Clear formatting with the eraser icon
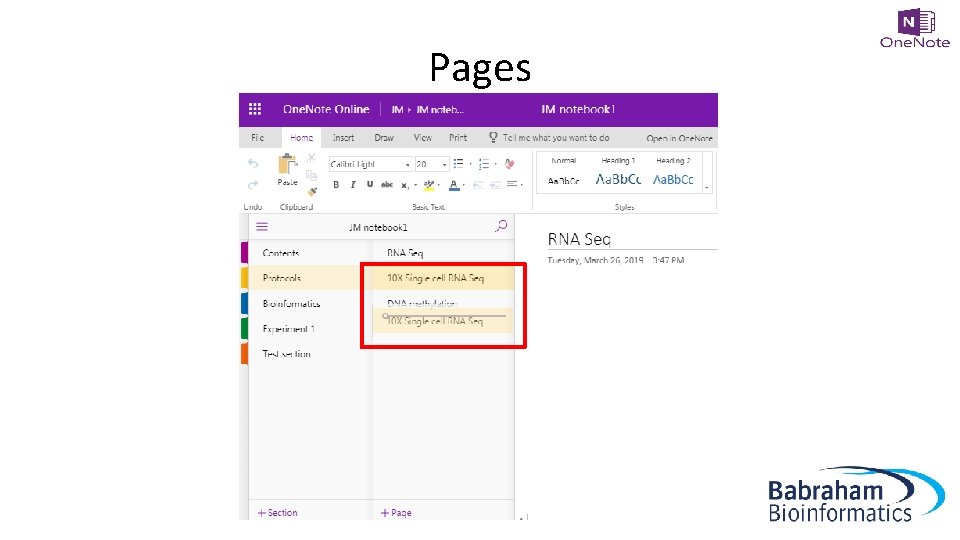 pyautogui.click(x=509, y=163)
